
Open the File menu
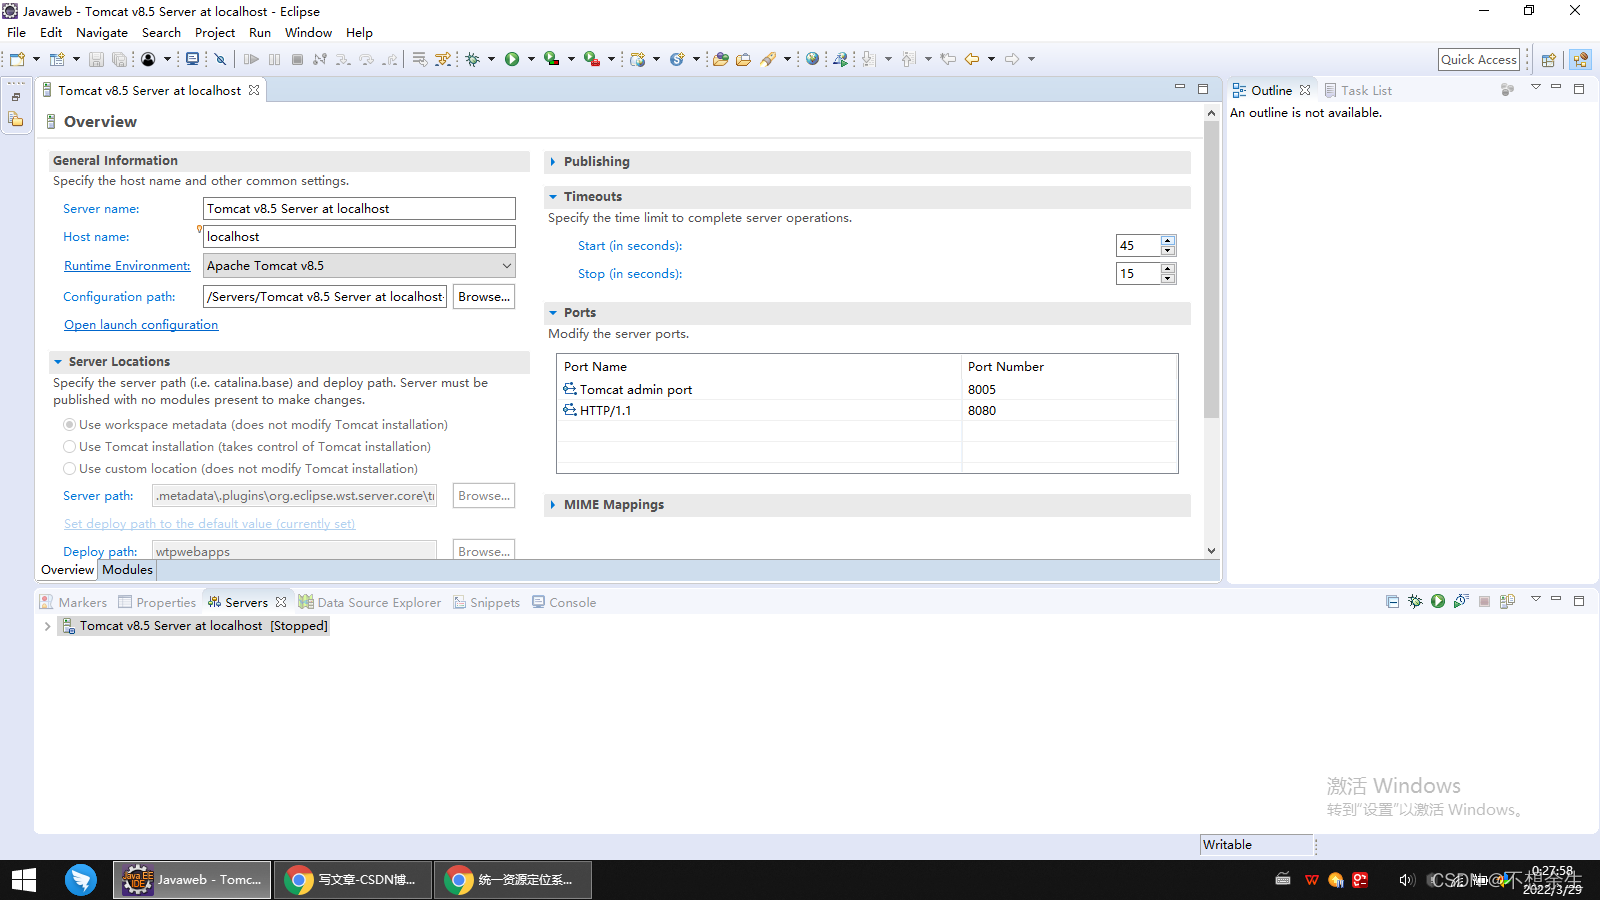(x=17, y=33)
